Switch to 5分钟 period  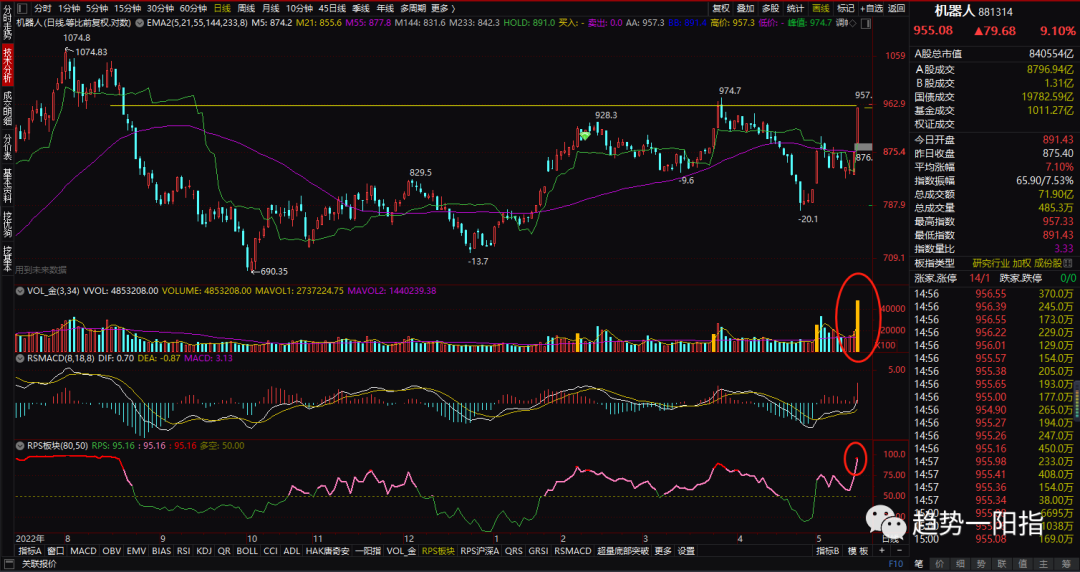(x=96, y=8)
